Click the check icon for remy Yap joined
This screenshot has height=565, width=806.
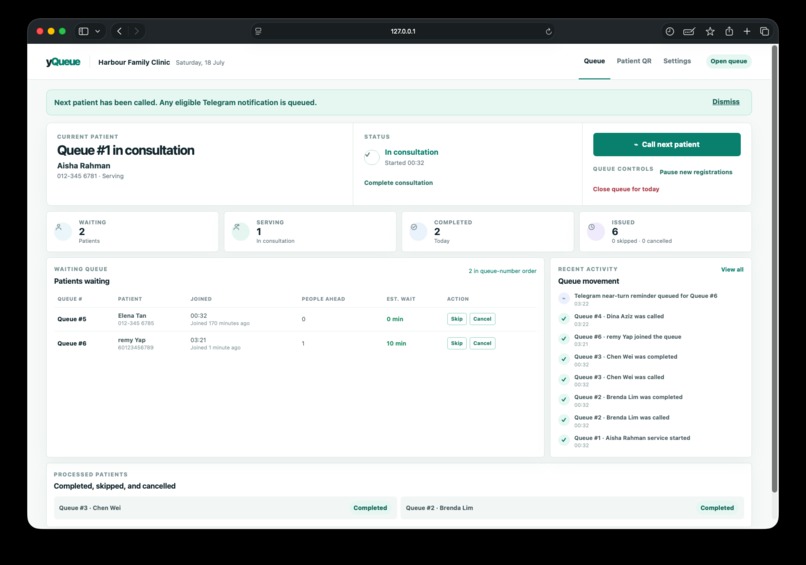click(564, 339)
